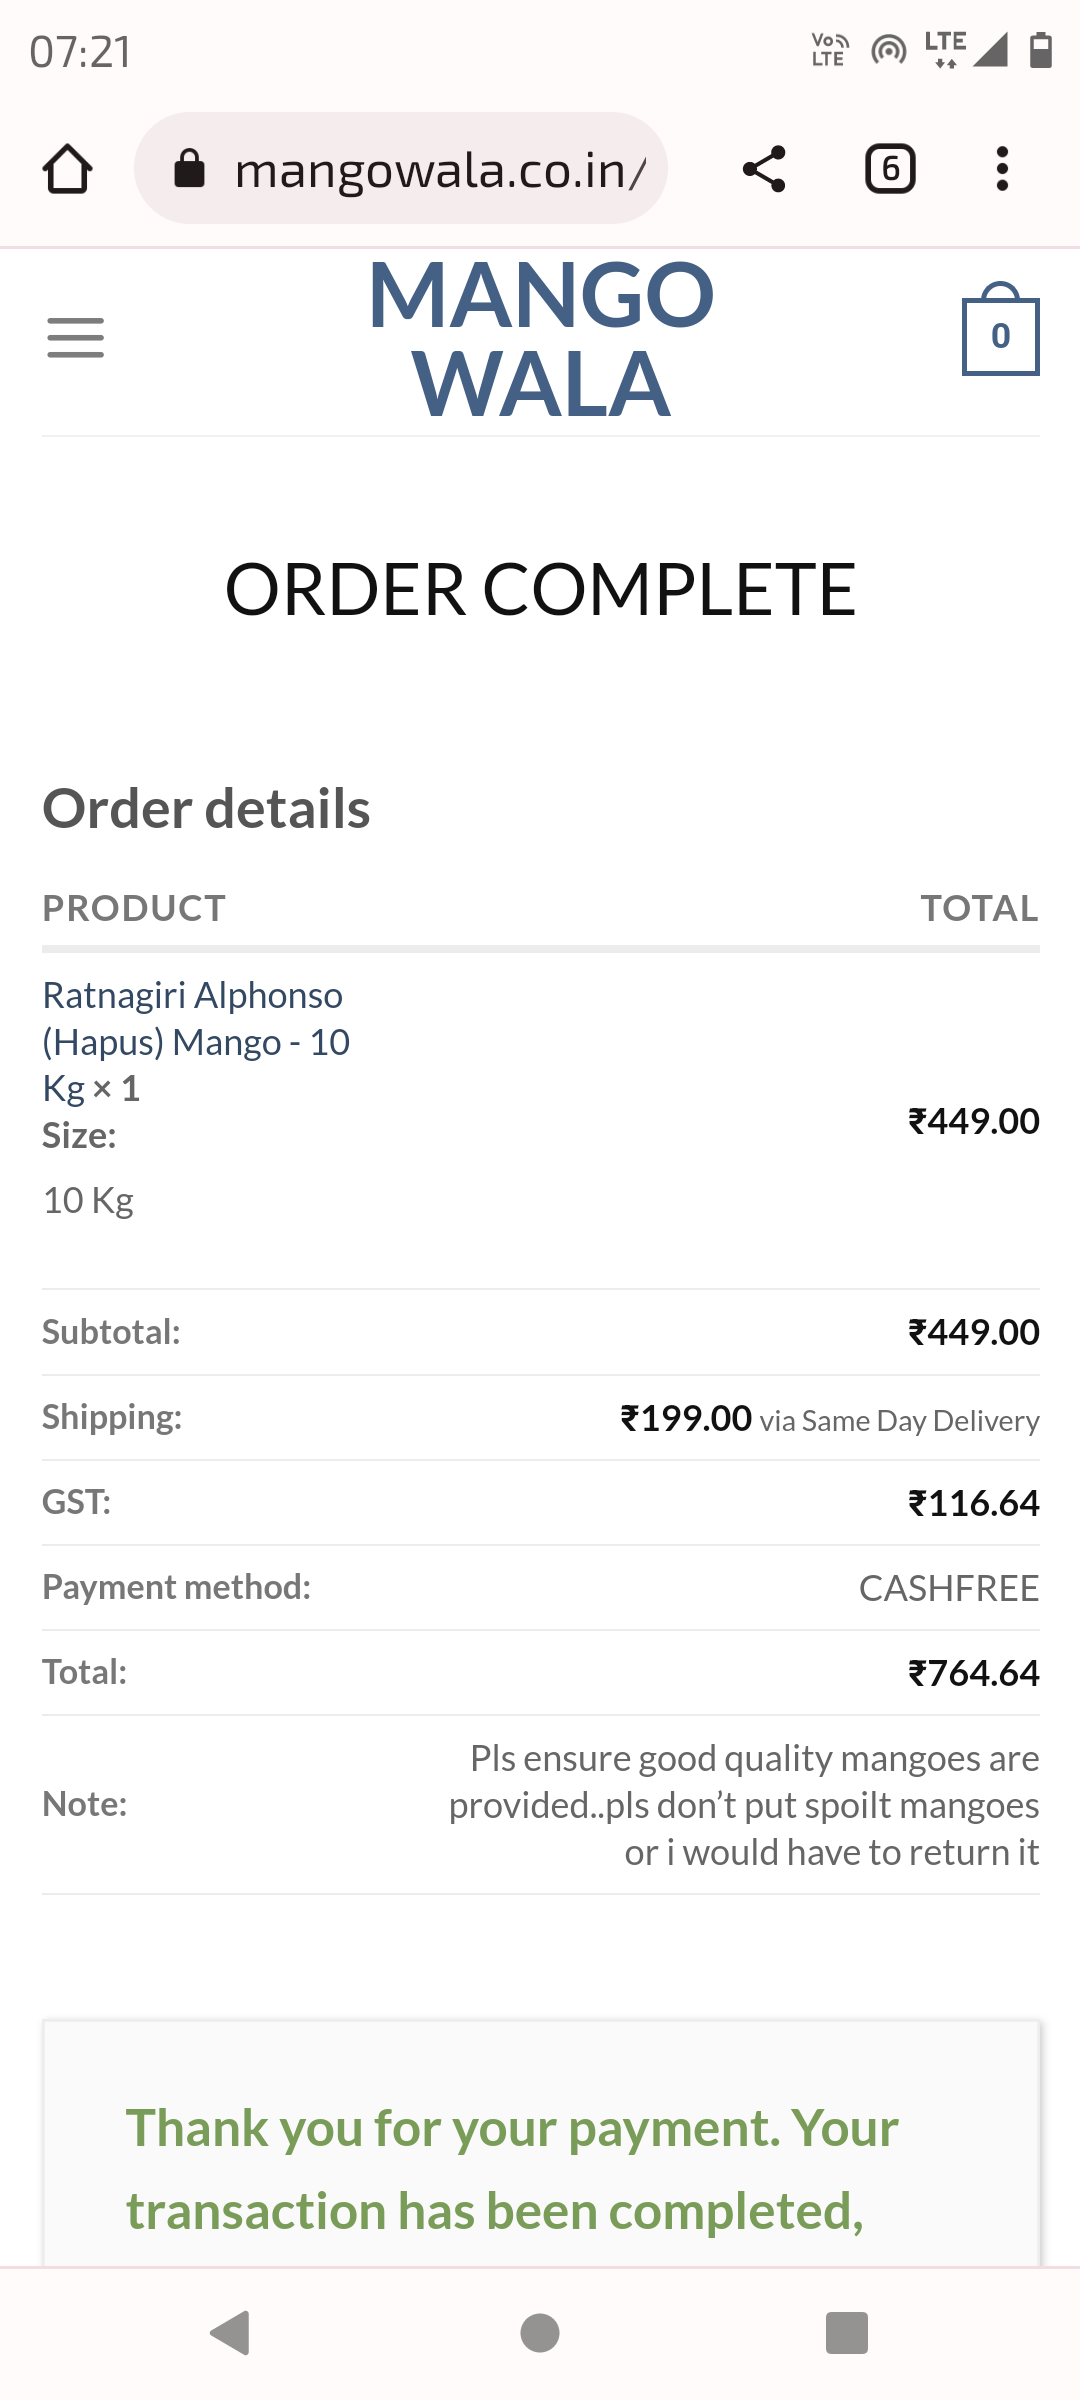Tap the Mango Wala logo

(x=541, y=338)
